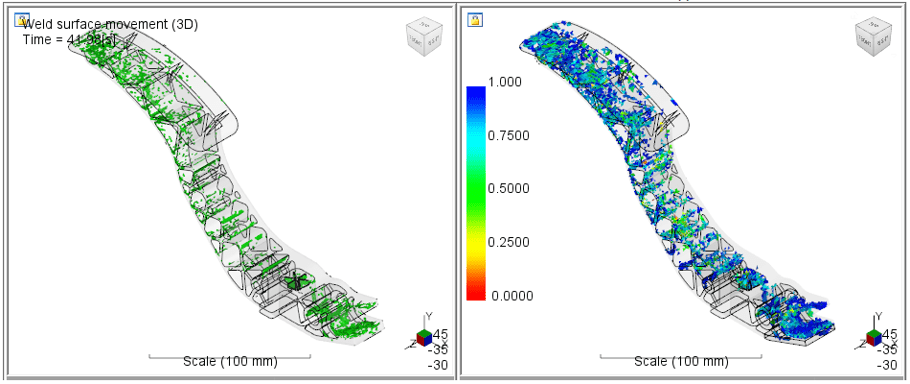Click the Weld surface movement (3D) title text

tap(110, 24)
